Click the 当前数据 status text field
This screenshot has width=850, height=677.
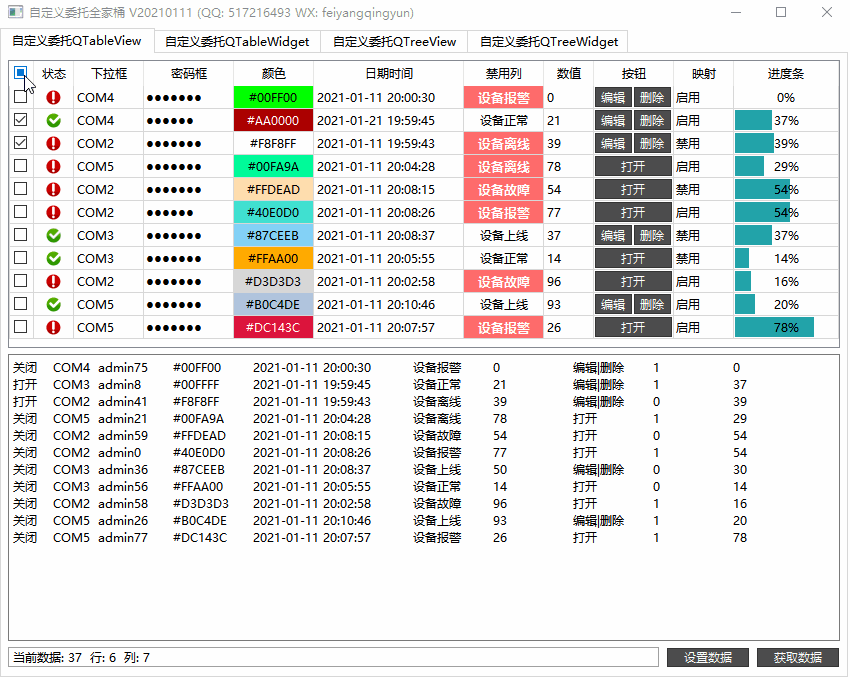(333, 657)
